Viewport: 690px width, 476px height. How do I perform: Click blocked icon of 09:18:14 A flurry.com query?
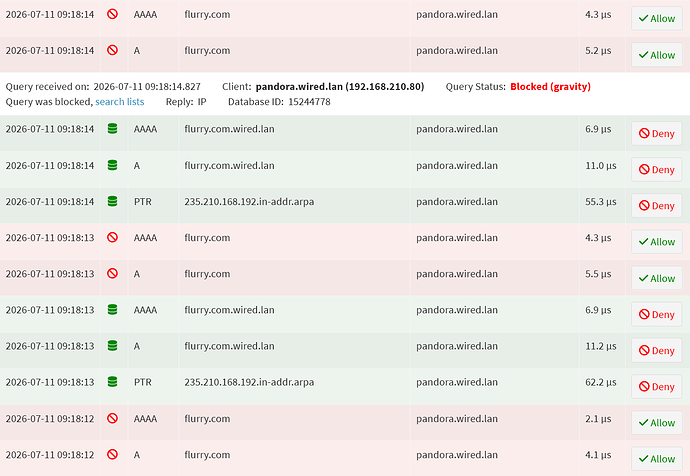coord(113,50)
